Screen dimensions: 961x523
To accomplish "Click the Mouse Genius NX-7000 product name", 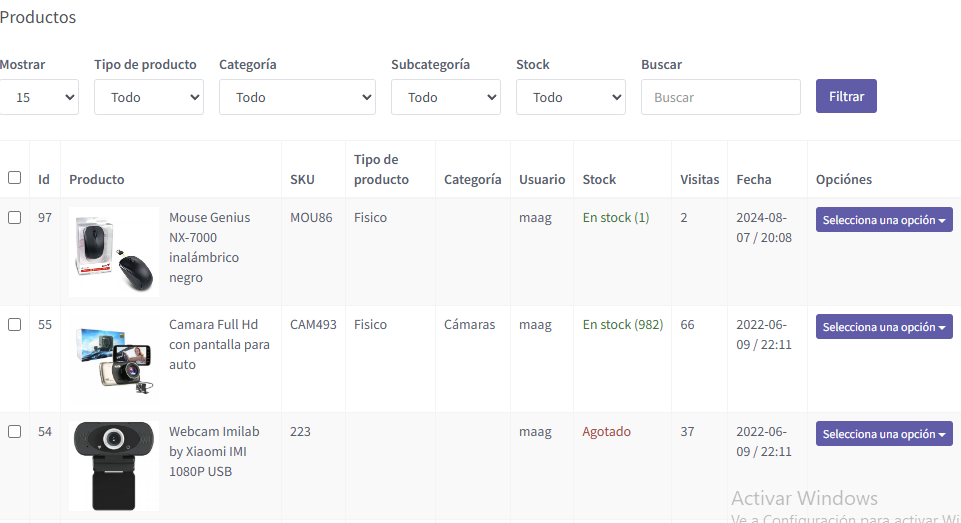I will [x=209, y=247].
